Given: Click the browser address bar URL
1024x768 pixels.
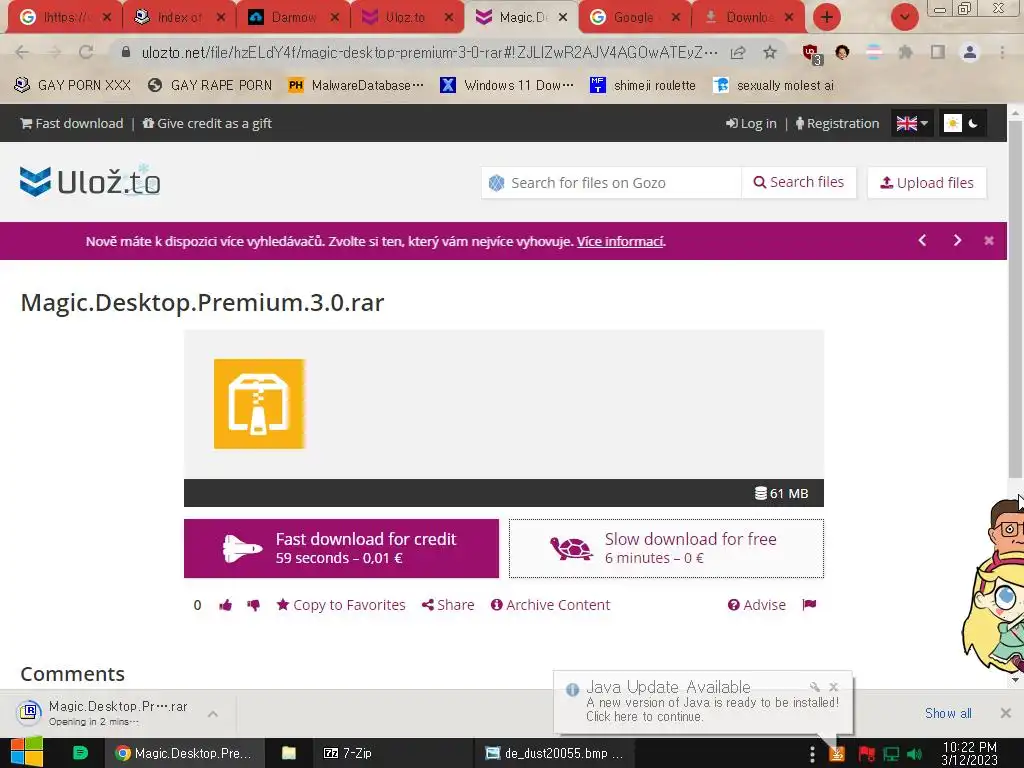Looking at the screenshot, I should point(429,52).
